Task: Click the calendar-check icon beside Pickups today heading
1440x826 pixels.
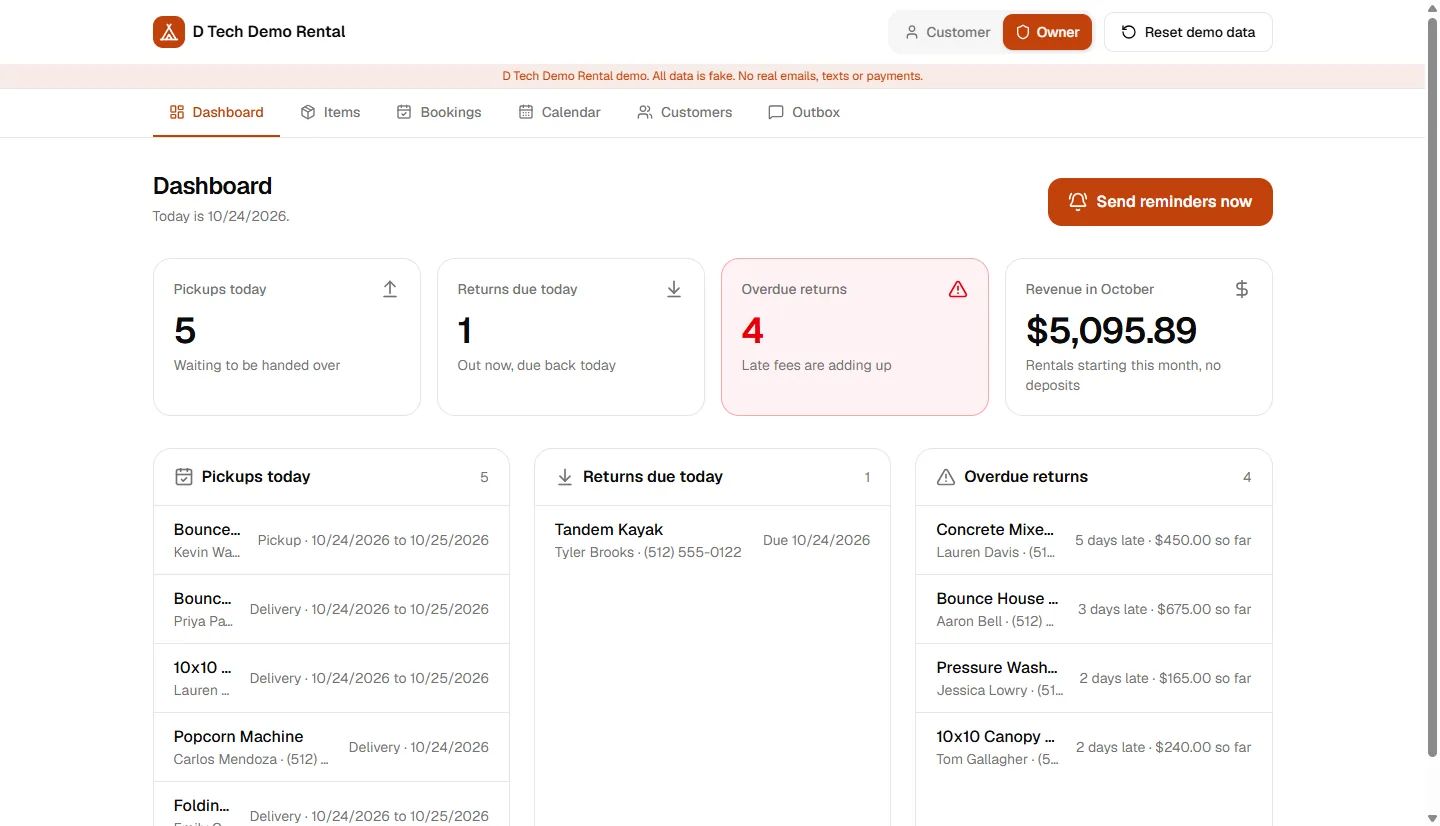Action: 184,477
